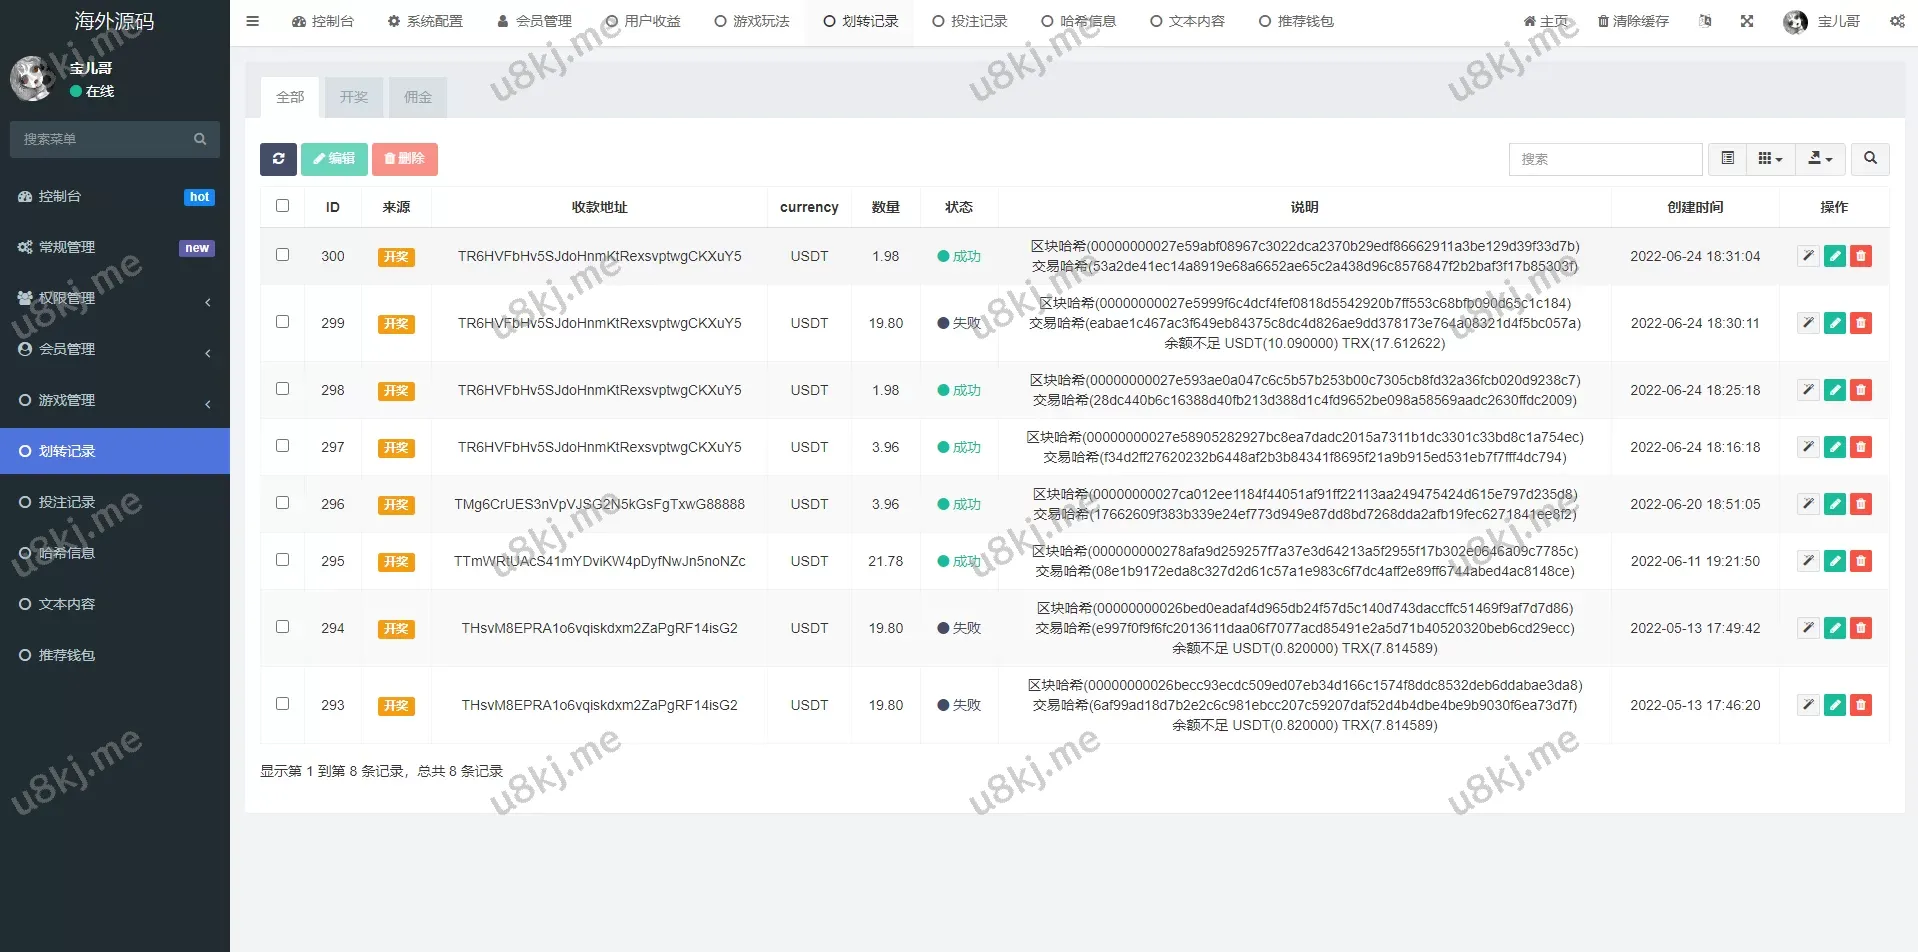Image resolution: width=1918 pixels, height=952 pixels.
Task: Open the settings gears icon at top right
Action: 1897,21
